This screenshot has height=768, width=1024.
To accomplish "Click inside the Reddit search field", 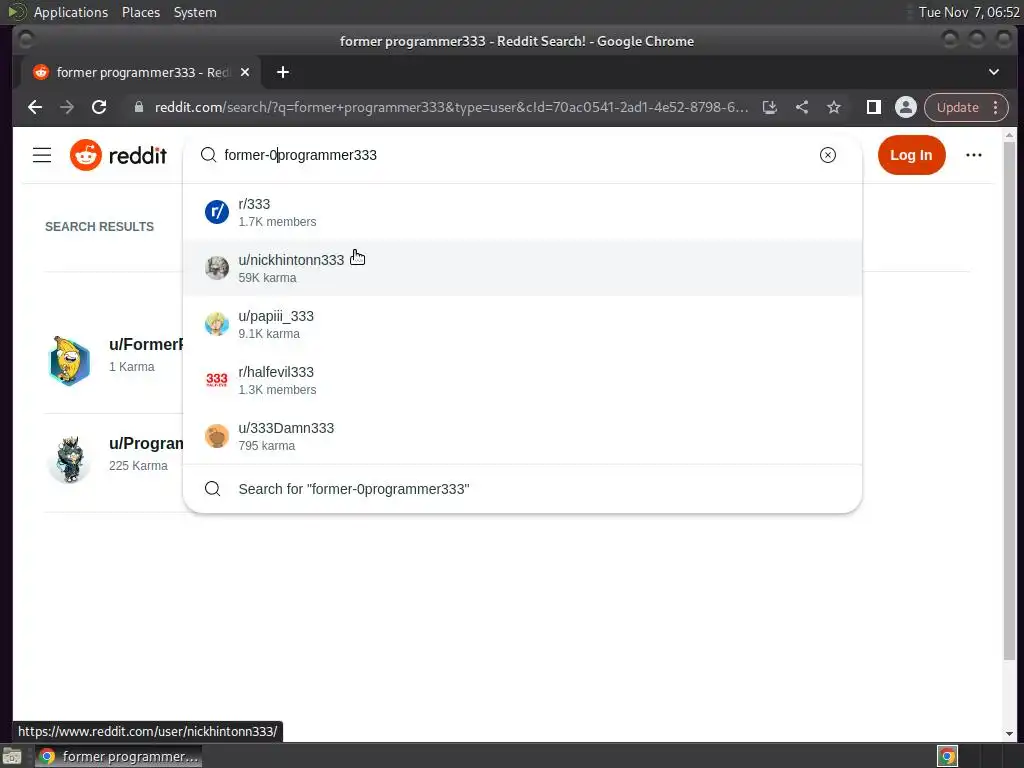I will coord(516,155).
